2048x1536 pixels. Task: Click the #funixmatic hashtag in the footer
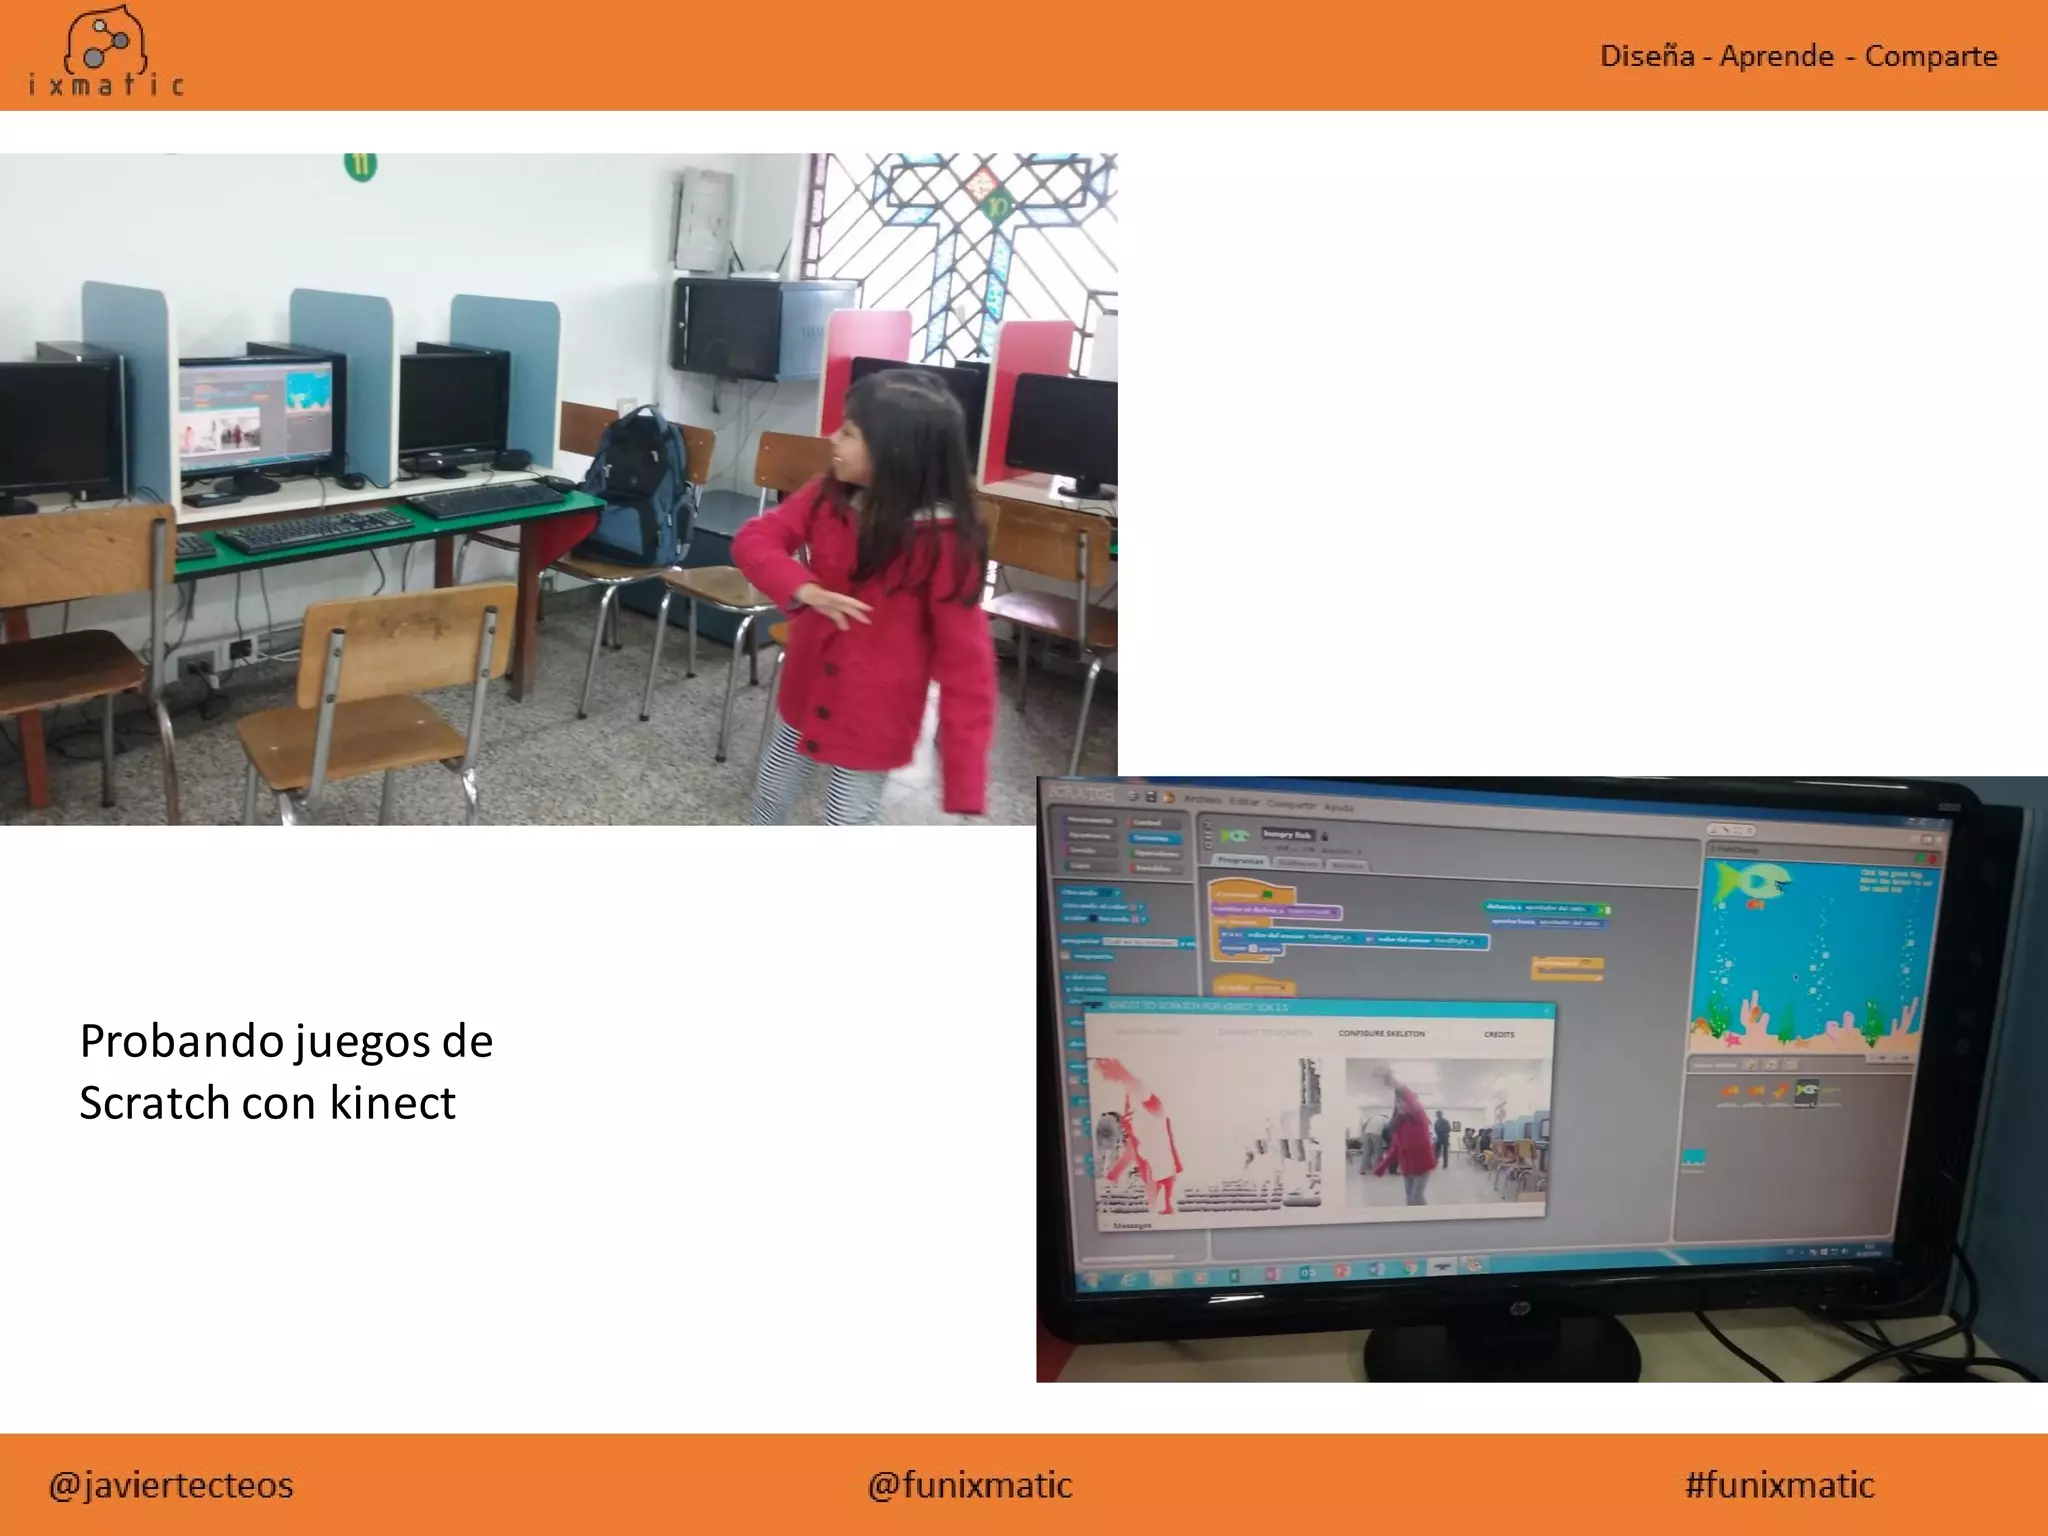pos(1780,1485)
